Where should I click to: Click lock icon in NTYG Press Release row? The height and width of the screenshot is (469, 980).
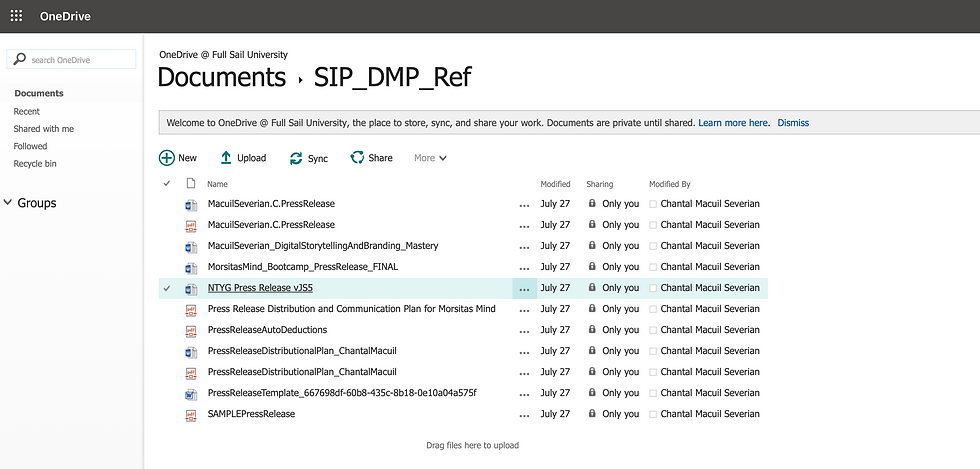592,288
